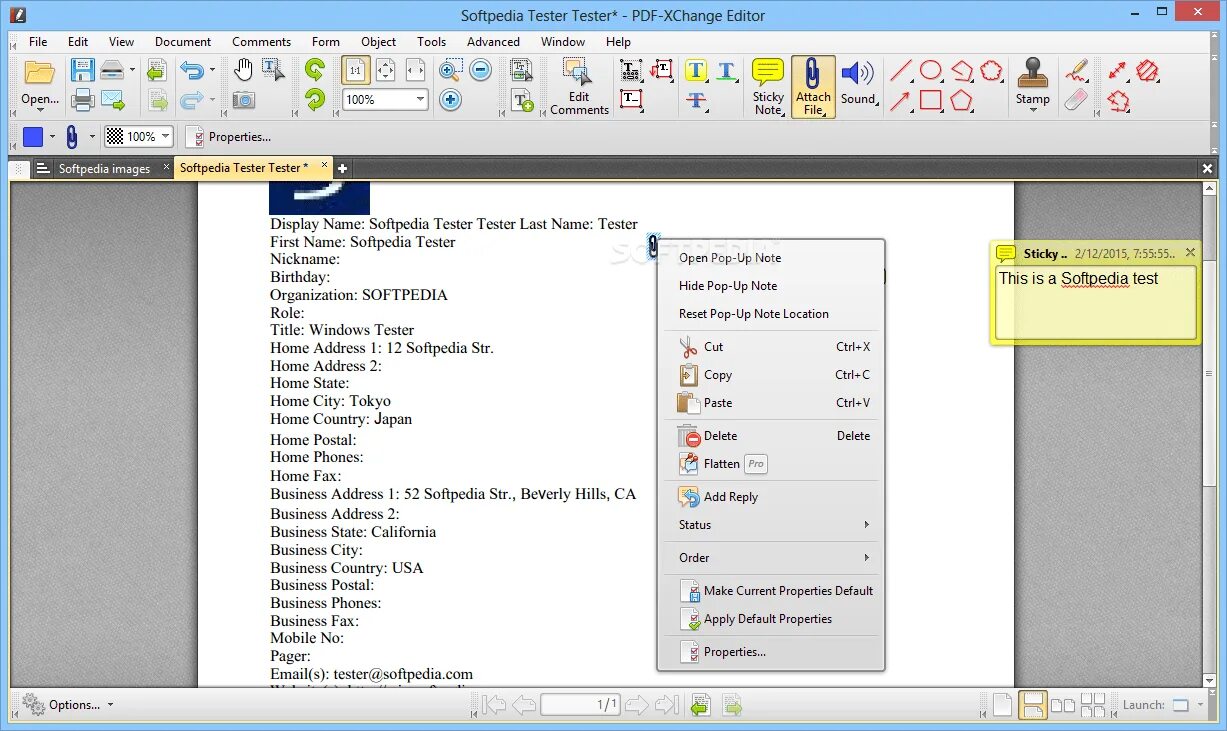Go to next view green arrow
Image resolution: width=1227 pixels, height=731 pixels.
click(732, 705)
